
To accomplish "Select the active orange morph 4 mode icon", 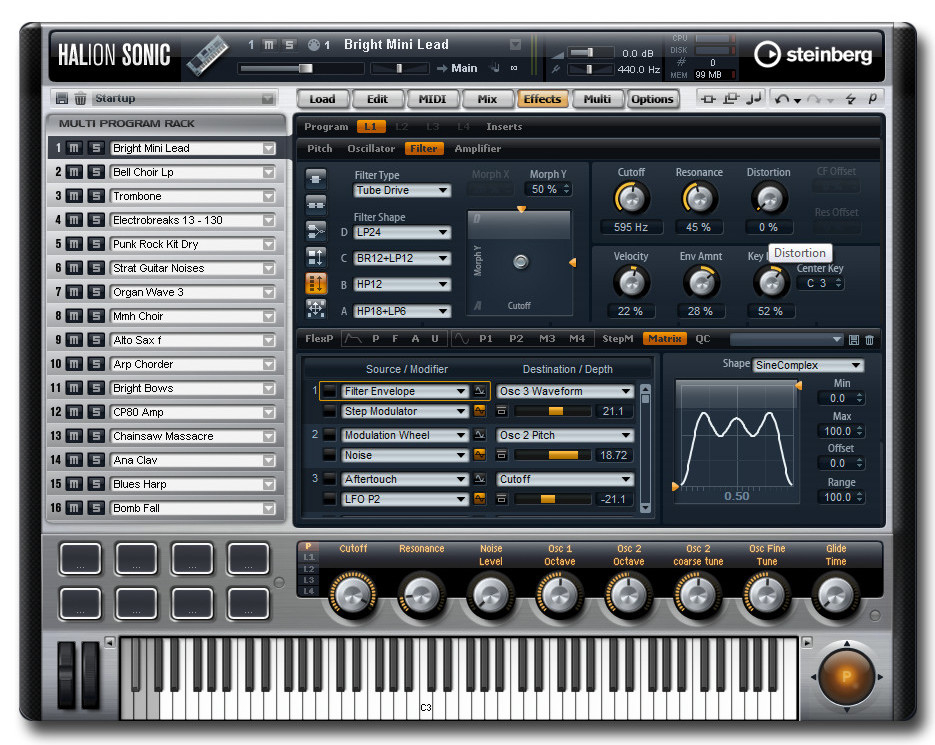I will 316,283.
